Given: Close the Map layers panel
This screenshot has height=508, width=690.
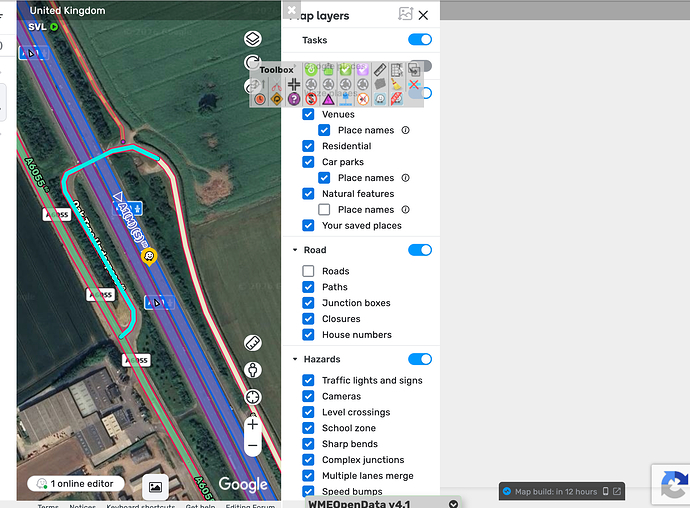Looking at the screenshot, I should pyautogui.click(x=423, y=15).
